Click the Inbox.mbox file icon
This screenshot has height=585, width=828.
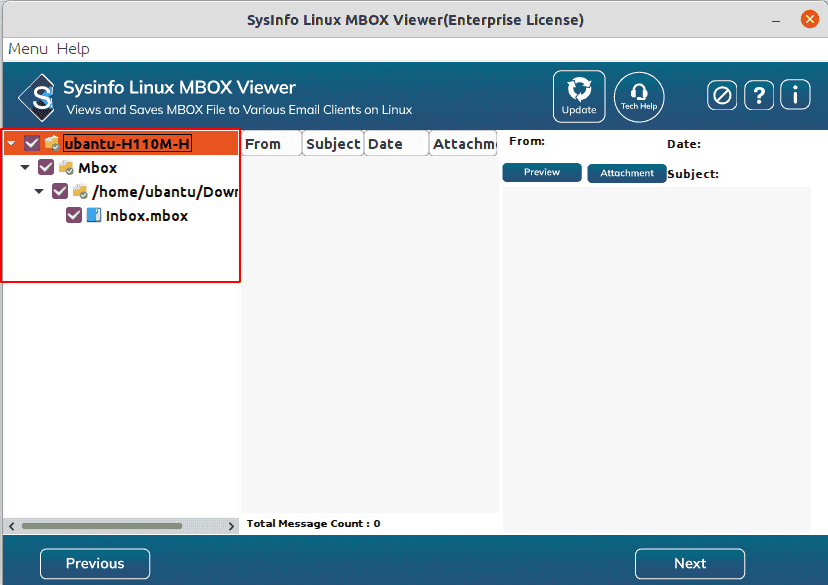[96, 215]
